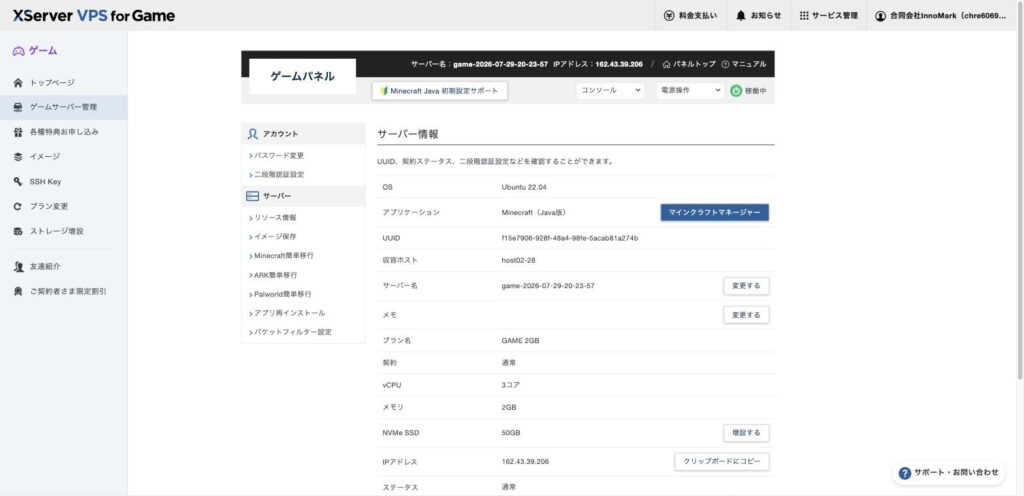Screen dimensions: 1024x496
Task: Click the icon for ご契約者さま限定割引
Action: (x=18, y=292)
